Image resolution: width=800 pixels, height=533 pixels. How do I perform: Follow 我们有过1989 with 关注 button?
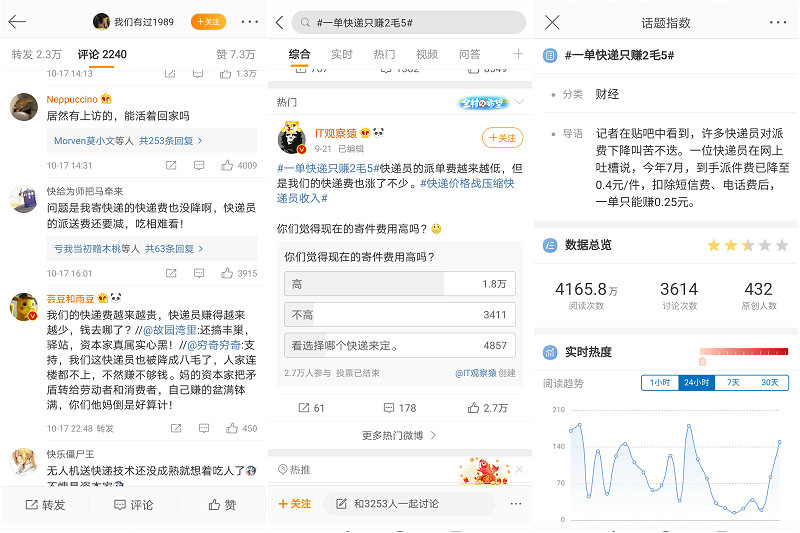pyautogui.click(x=209, y=22)
